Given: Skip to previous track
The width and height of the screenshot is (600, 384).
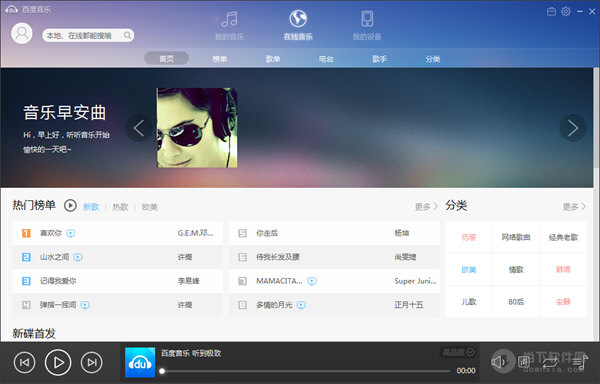Looking at the screenshot, I should 24,362.
